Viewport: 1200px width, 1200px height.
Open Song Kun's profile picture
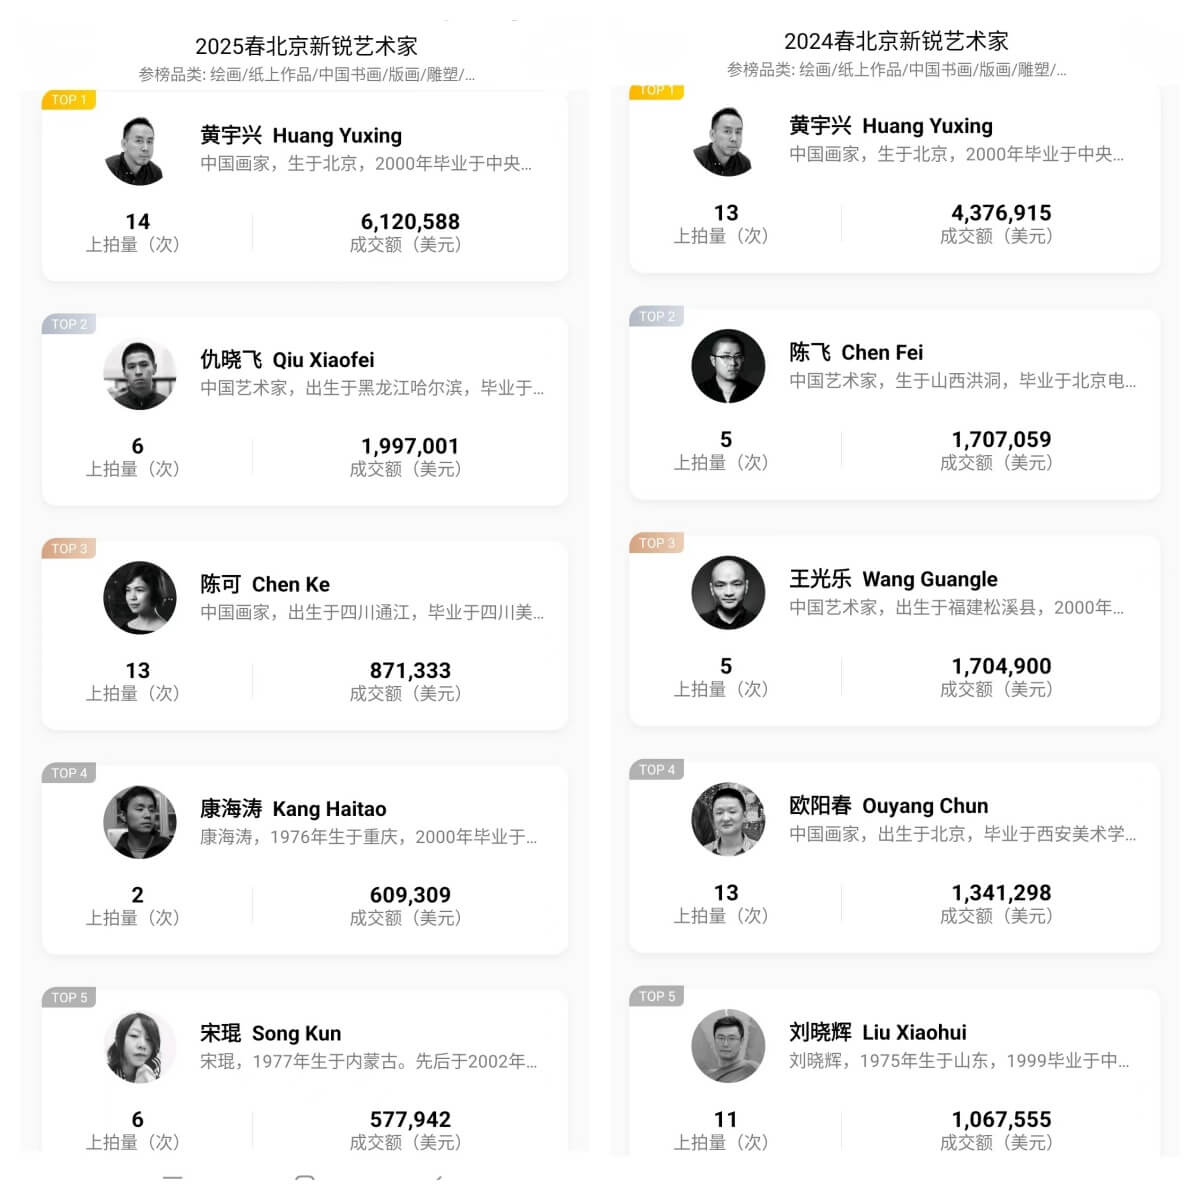tap(140, 1047)
